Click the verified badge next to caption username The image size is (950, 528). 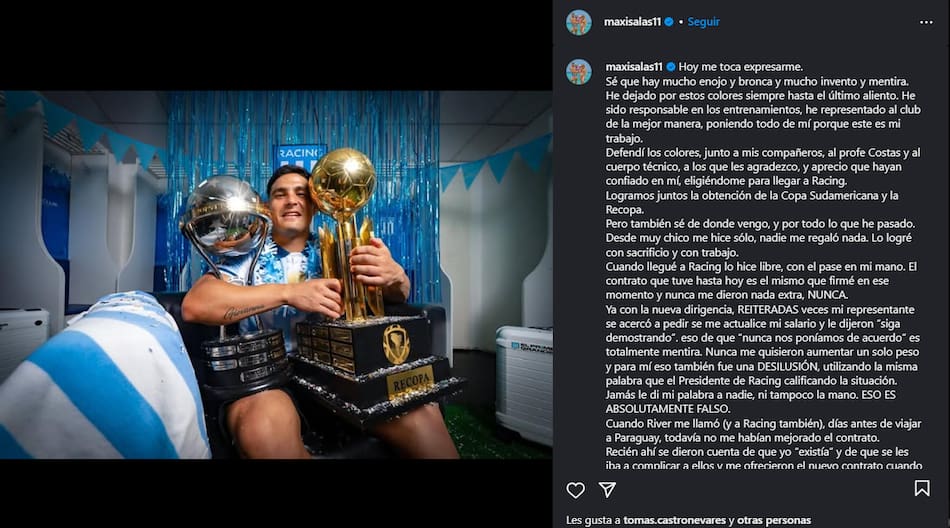671,67
